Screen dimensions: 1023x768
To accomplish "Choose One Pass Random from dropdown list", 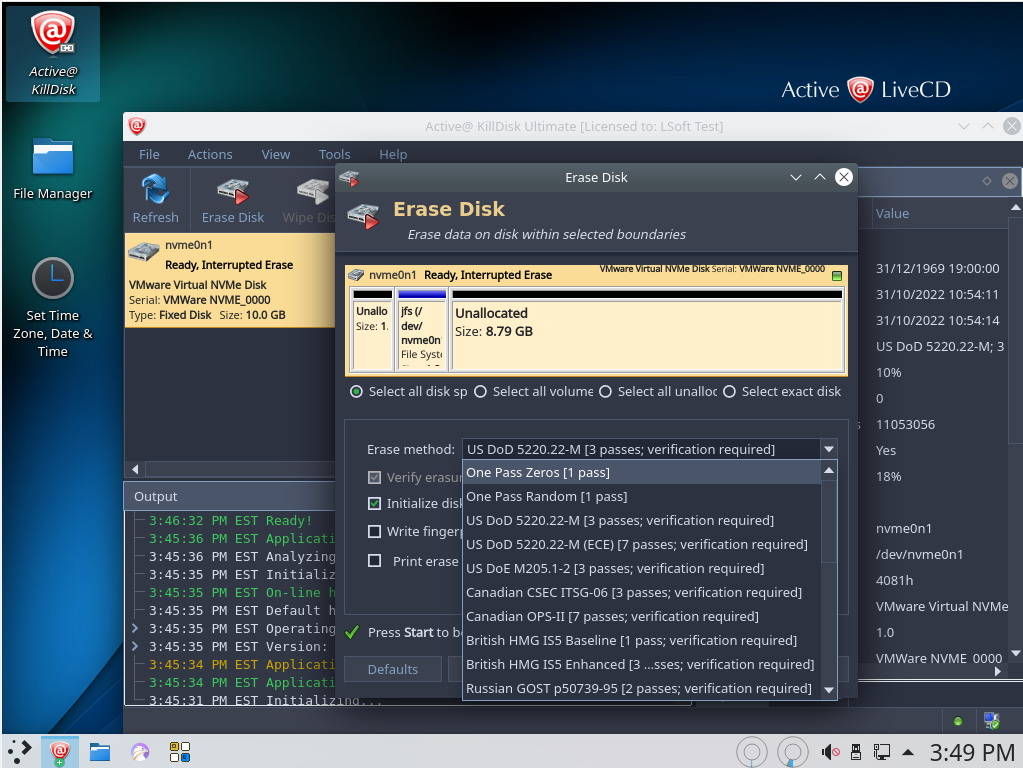I will point(547,497).
